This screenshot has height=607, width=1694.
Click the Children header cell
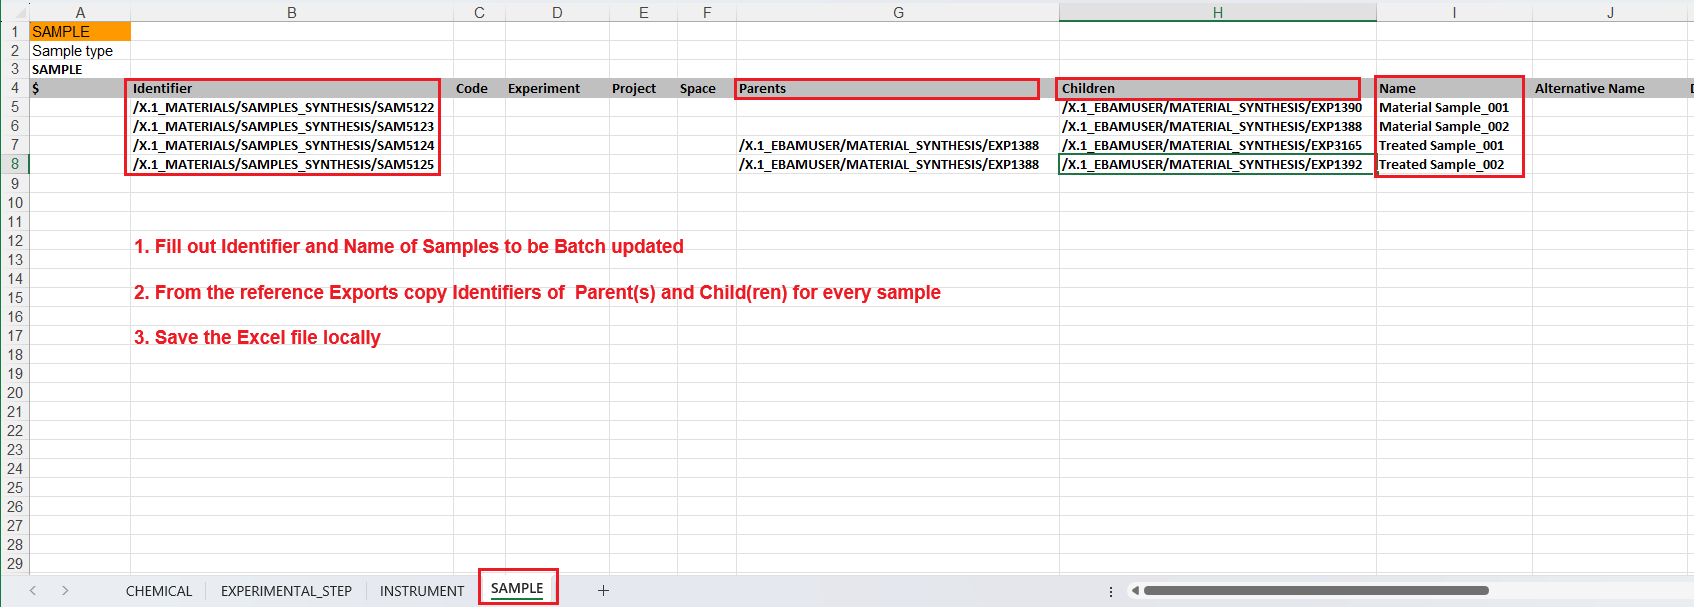[1218, 88]
